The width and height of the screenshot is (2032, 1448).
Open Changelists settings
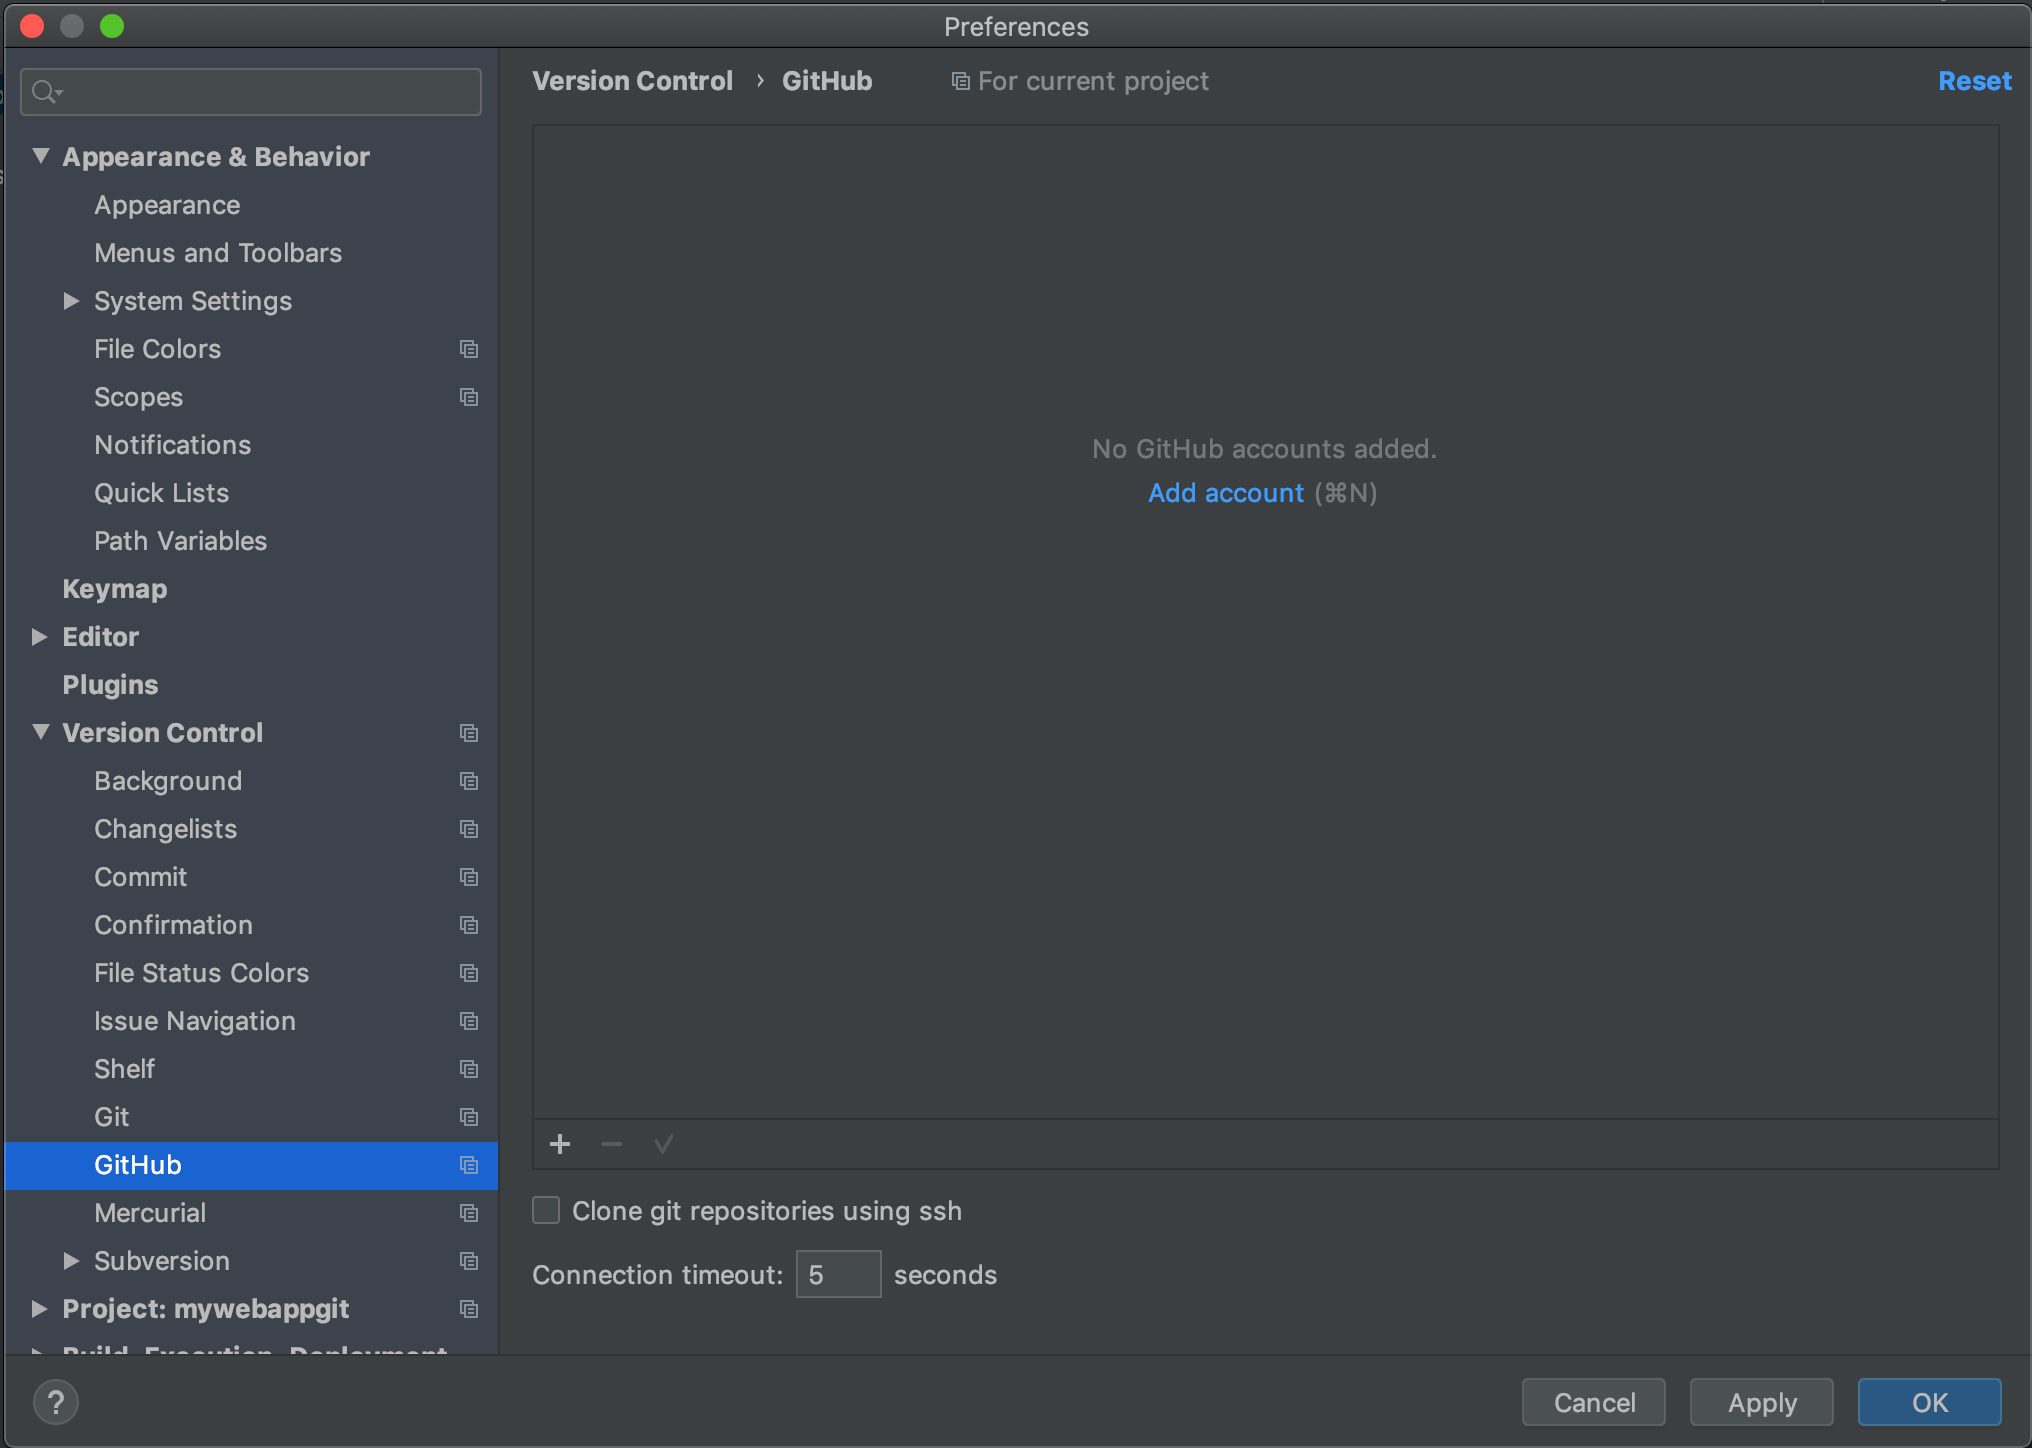pyautogui.click(x=166, y=829)
